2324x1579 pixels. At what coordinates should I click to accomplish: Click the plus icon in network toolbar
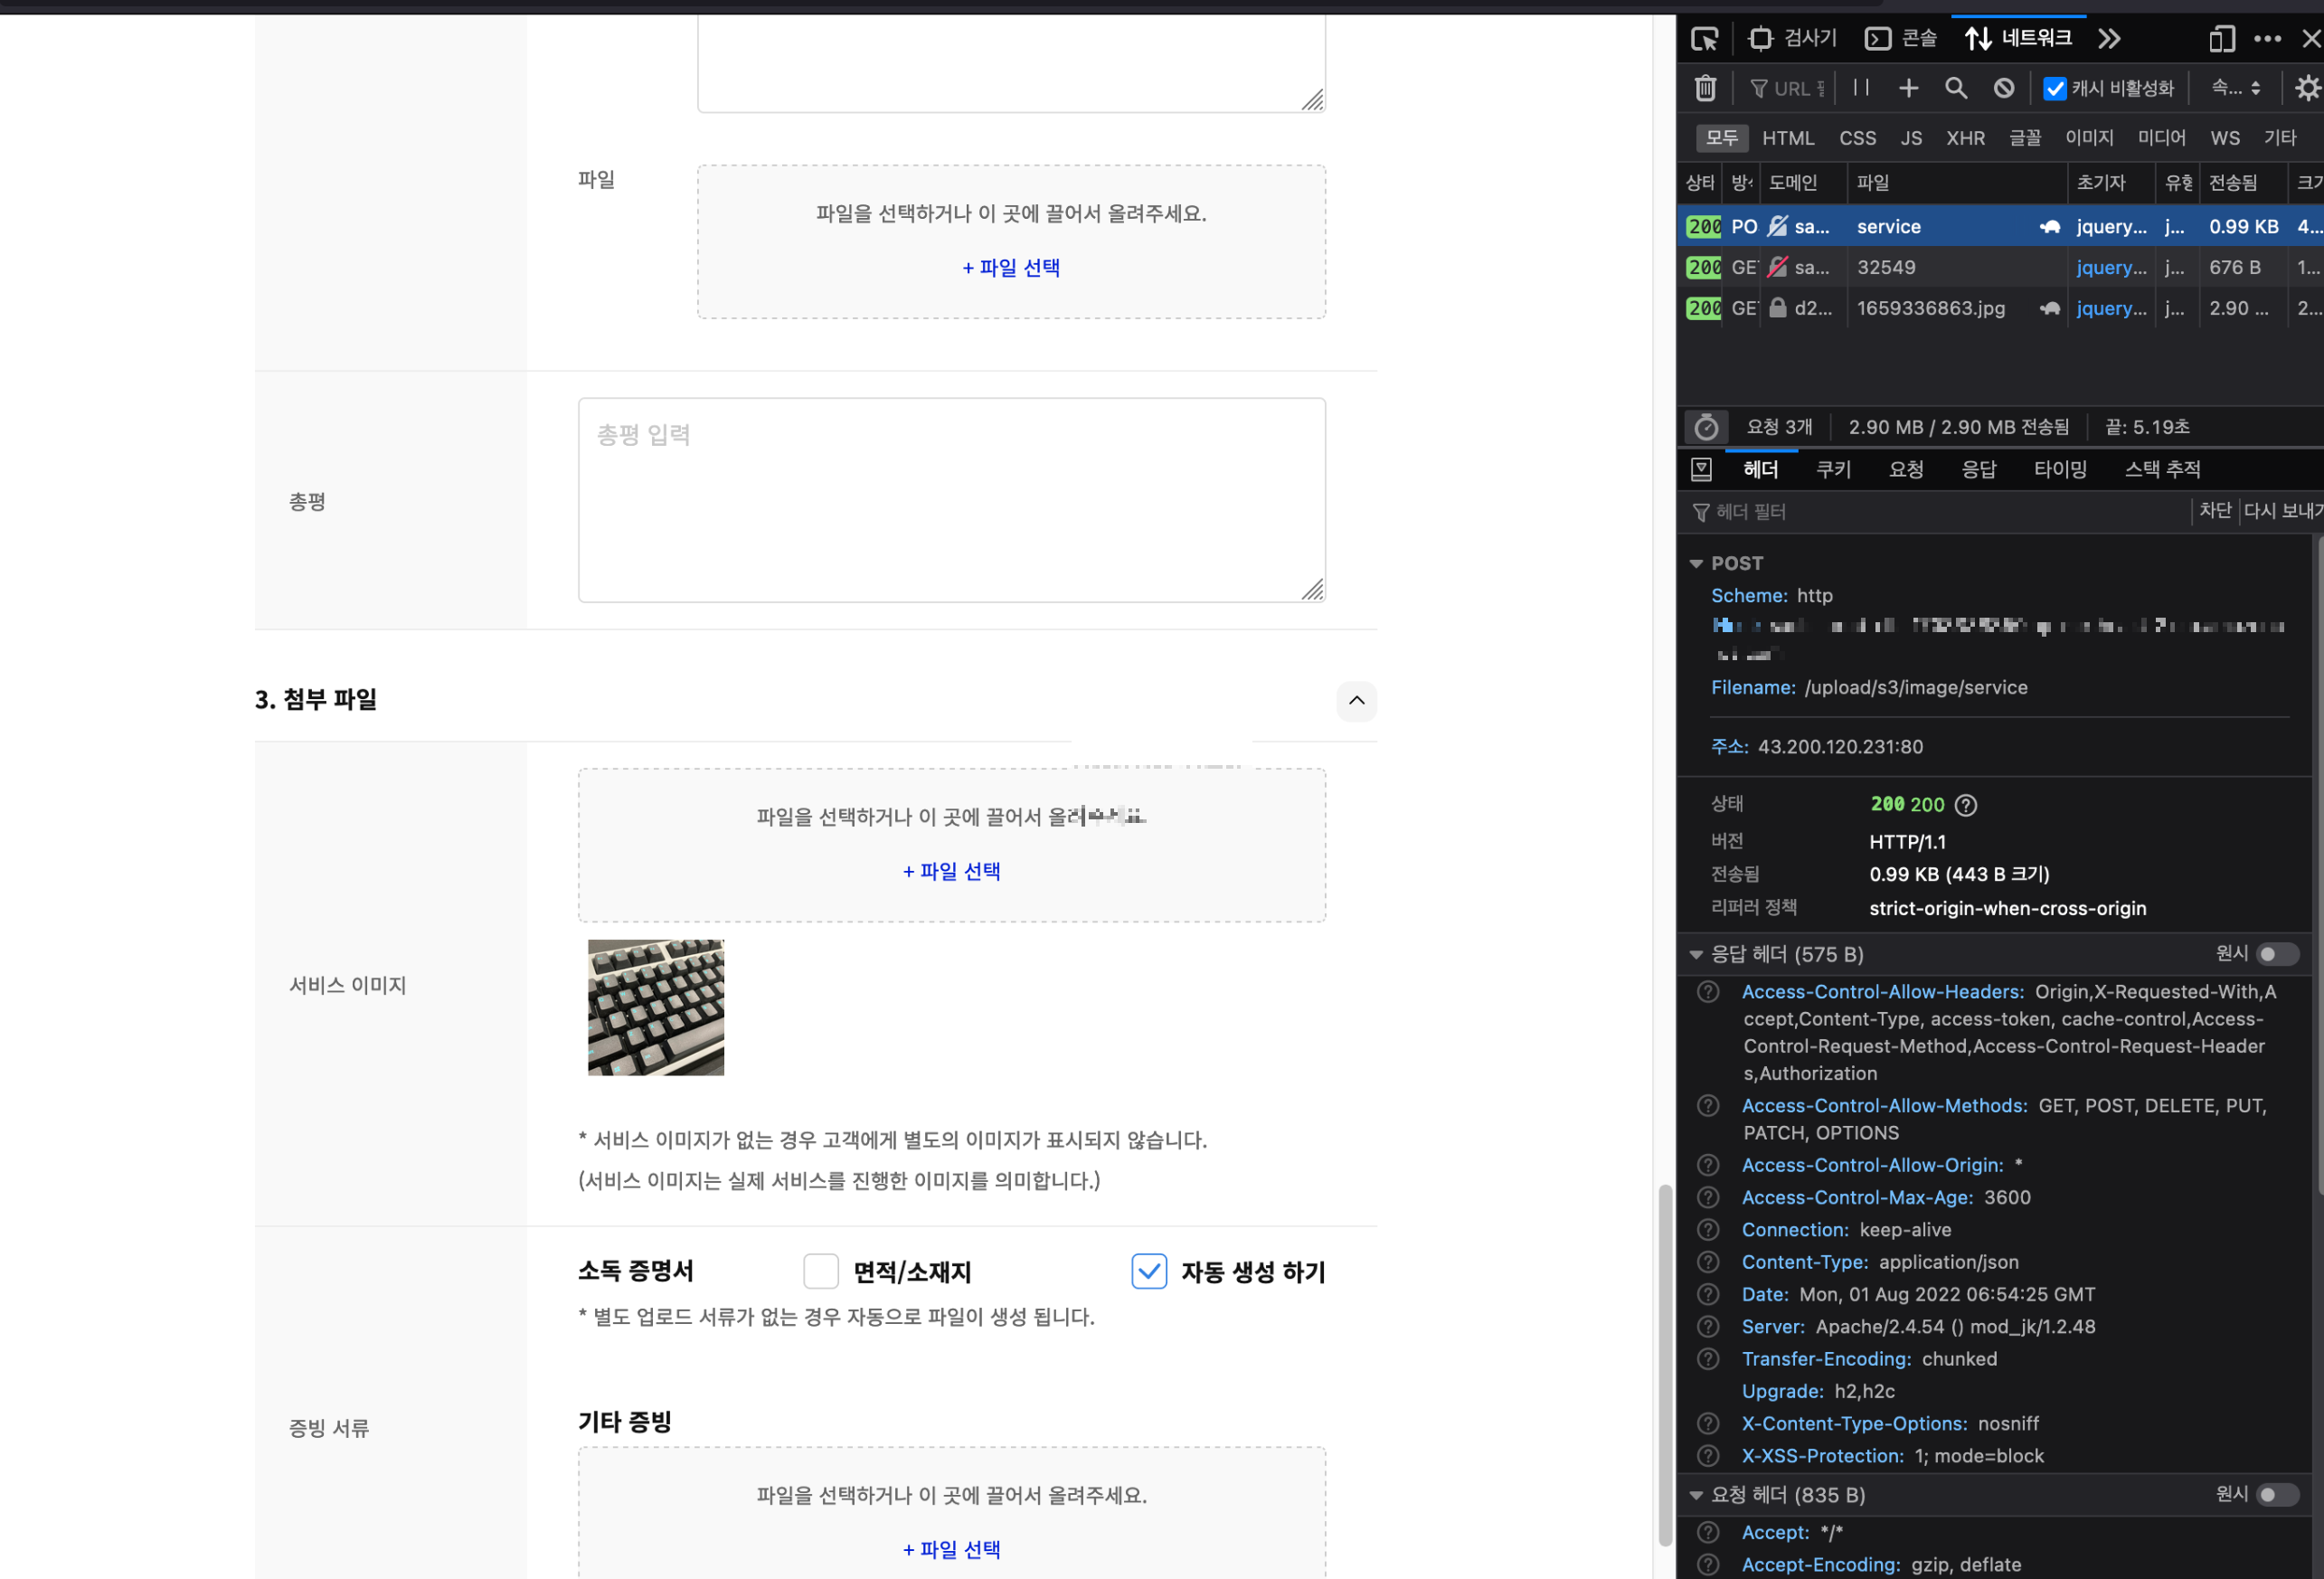tap(1908, 88)
